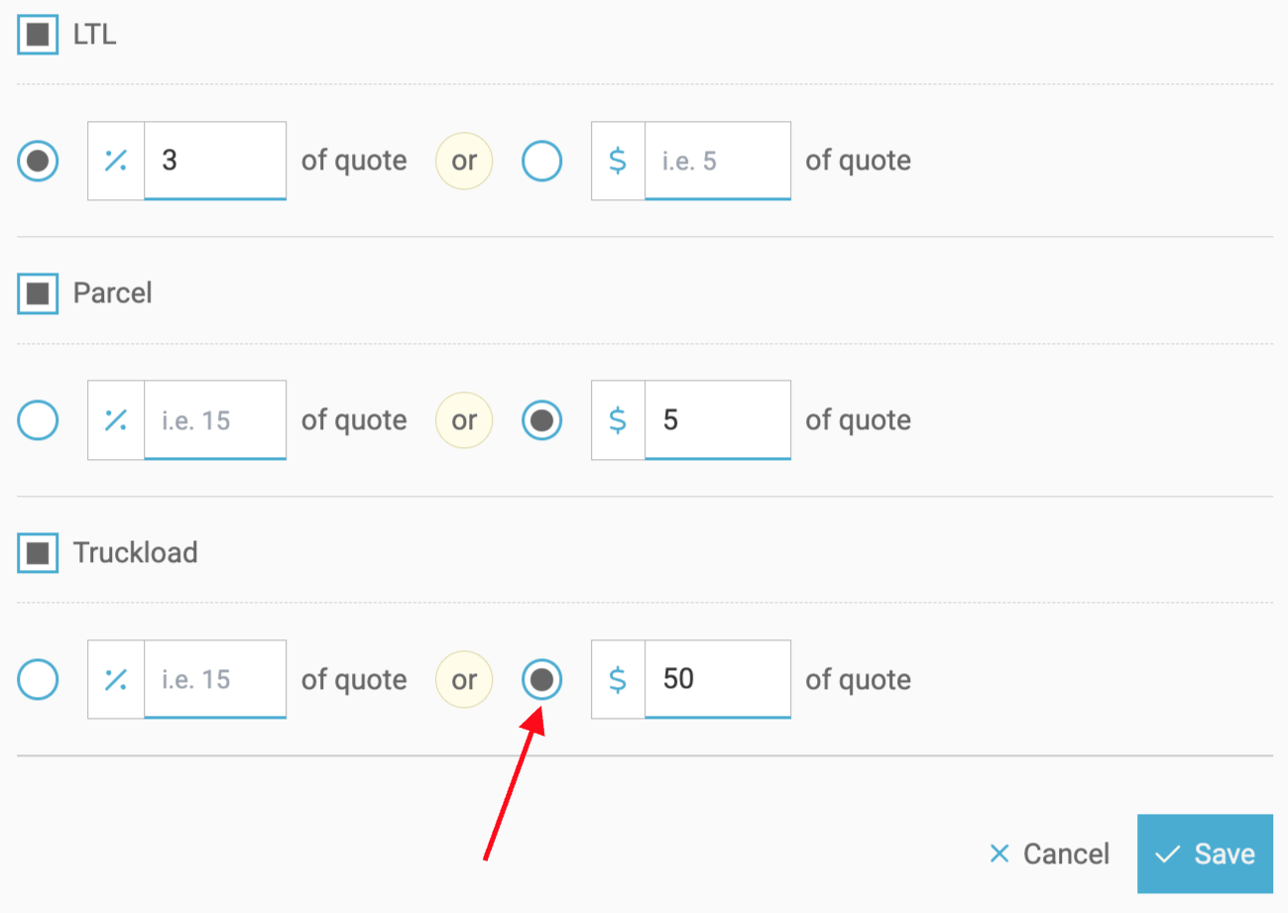Image resolution: width=1288 pixels, height=913 pixels.
Task: Click the dollar sign icon in the Truckload row
Action: pyautogui.click(x=618, y=679)
